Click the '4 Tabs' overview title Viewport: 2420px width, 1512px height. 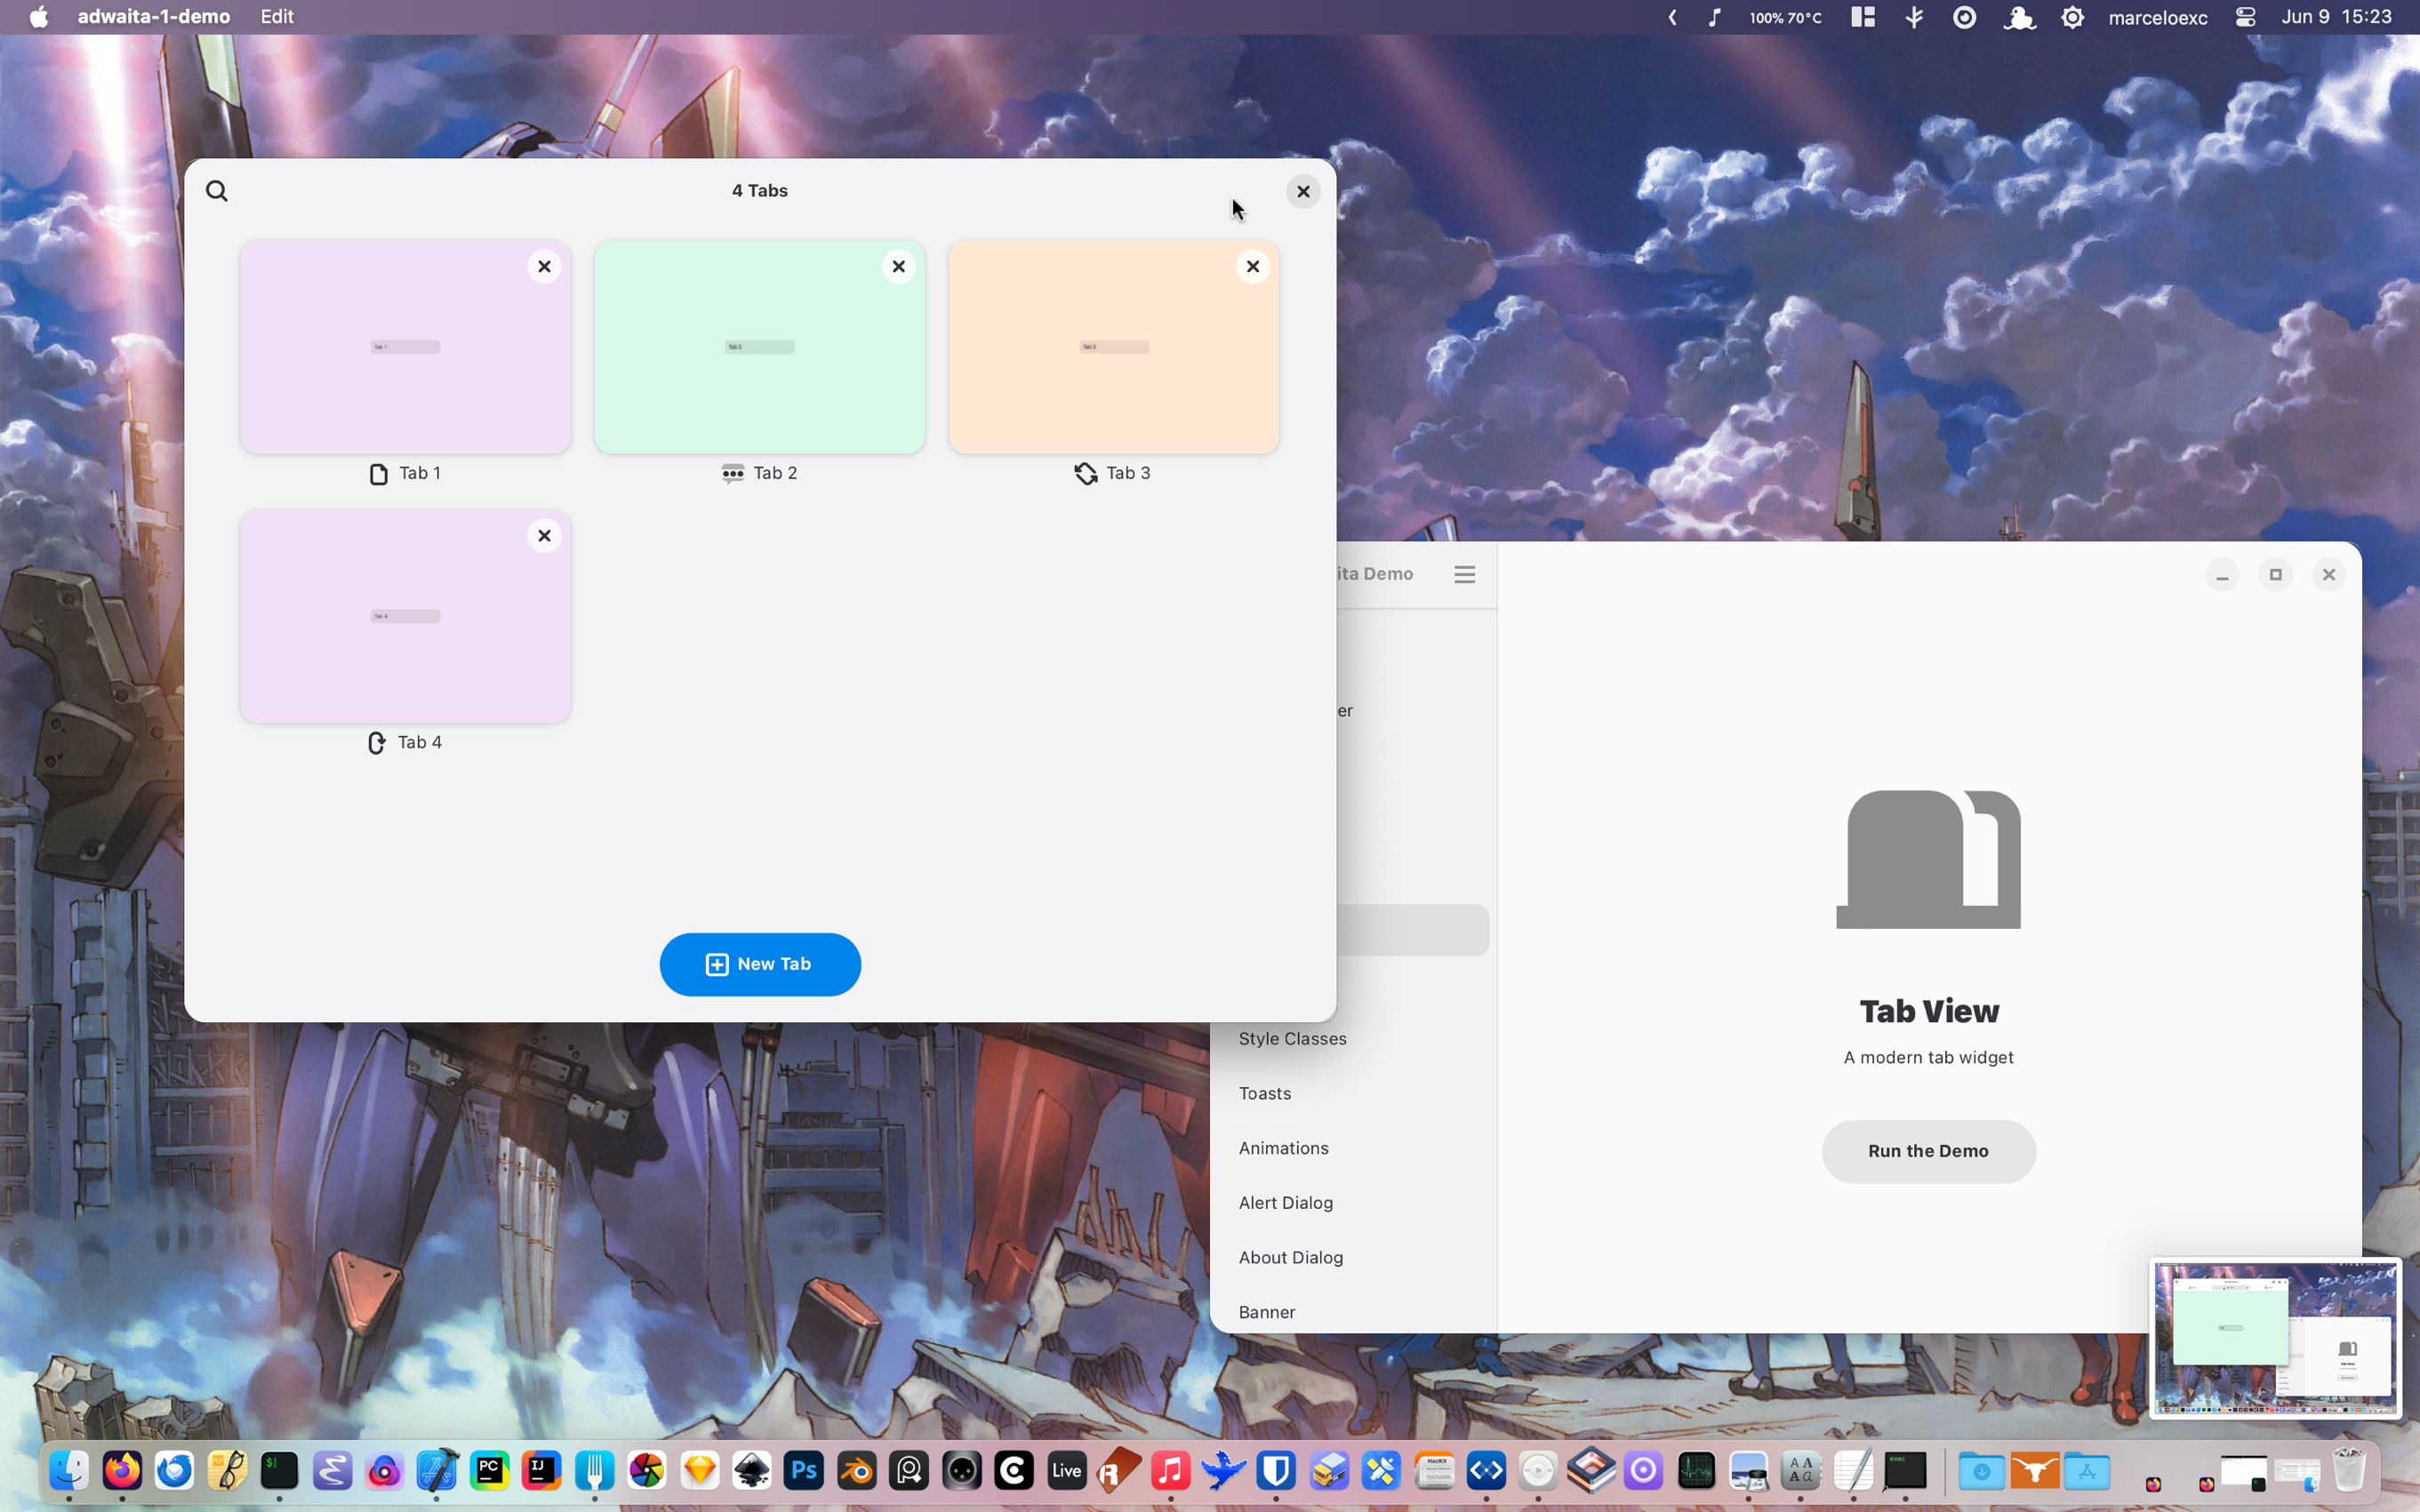point(760,190)
